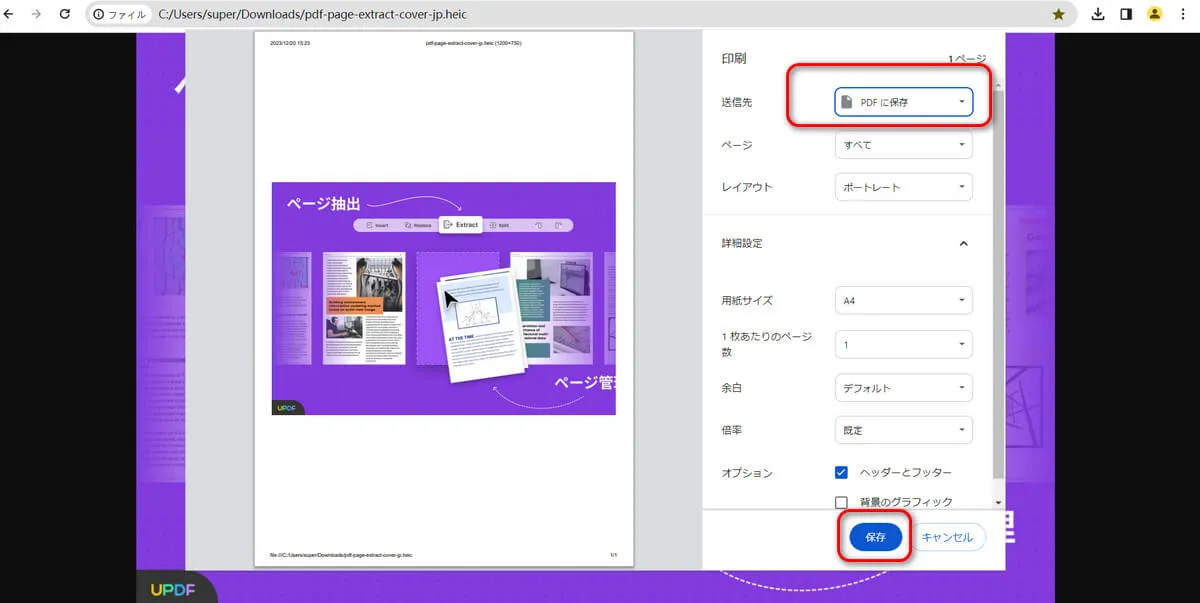Image resolution: width=1200 pixels, height=603 pixels.
Task: Click the print settings scrollbar down arrow
Action: click(997, 502)
